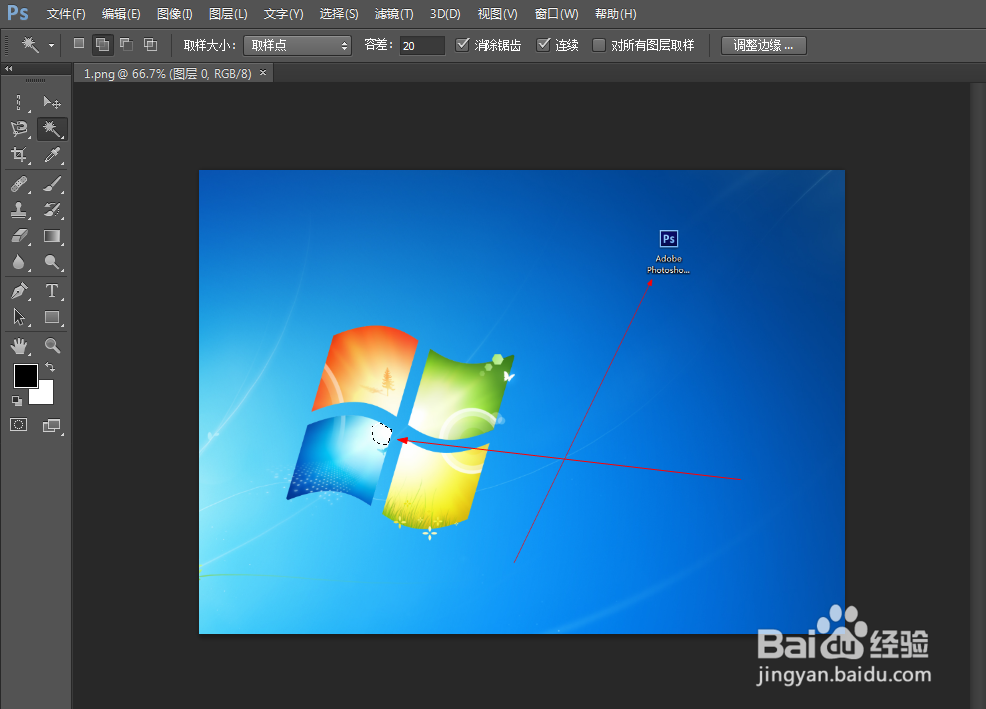Select the Clone Stamp tool
The width and height of the screenshot is (986, 709).
coord(19,209)
